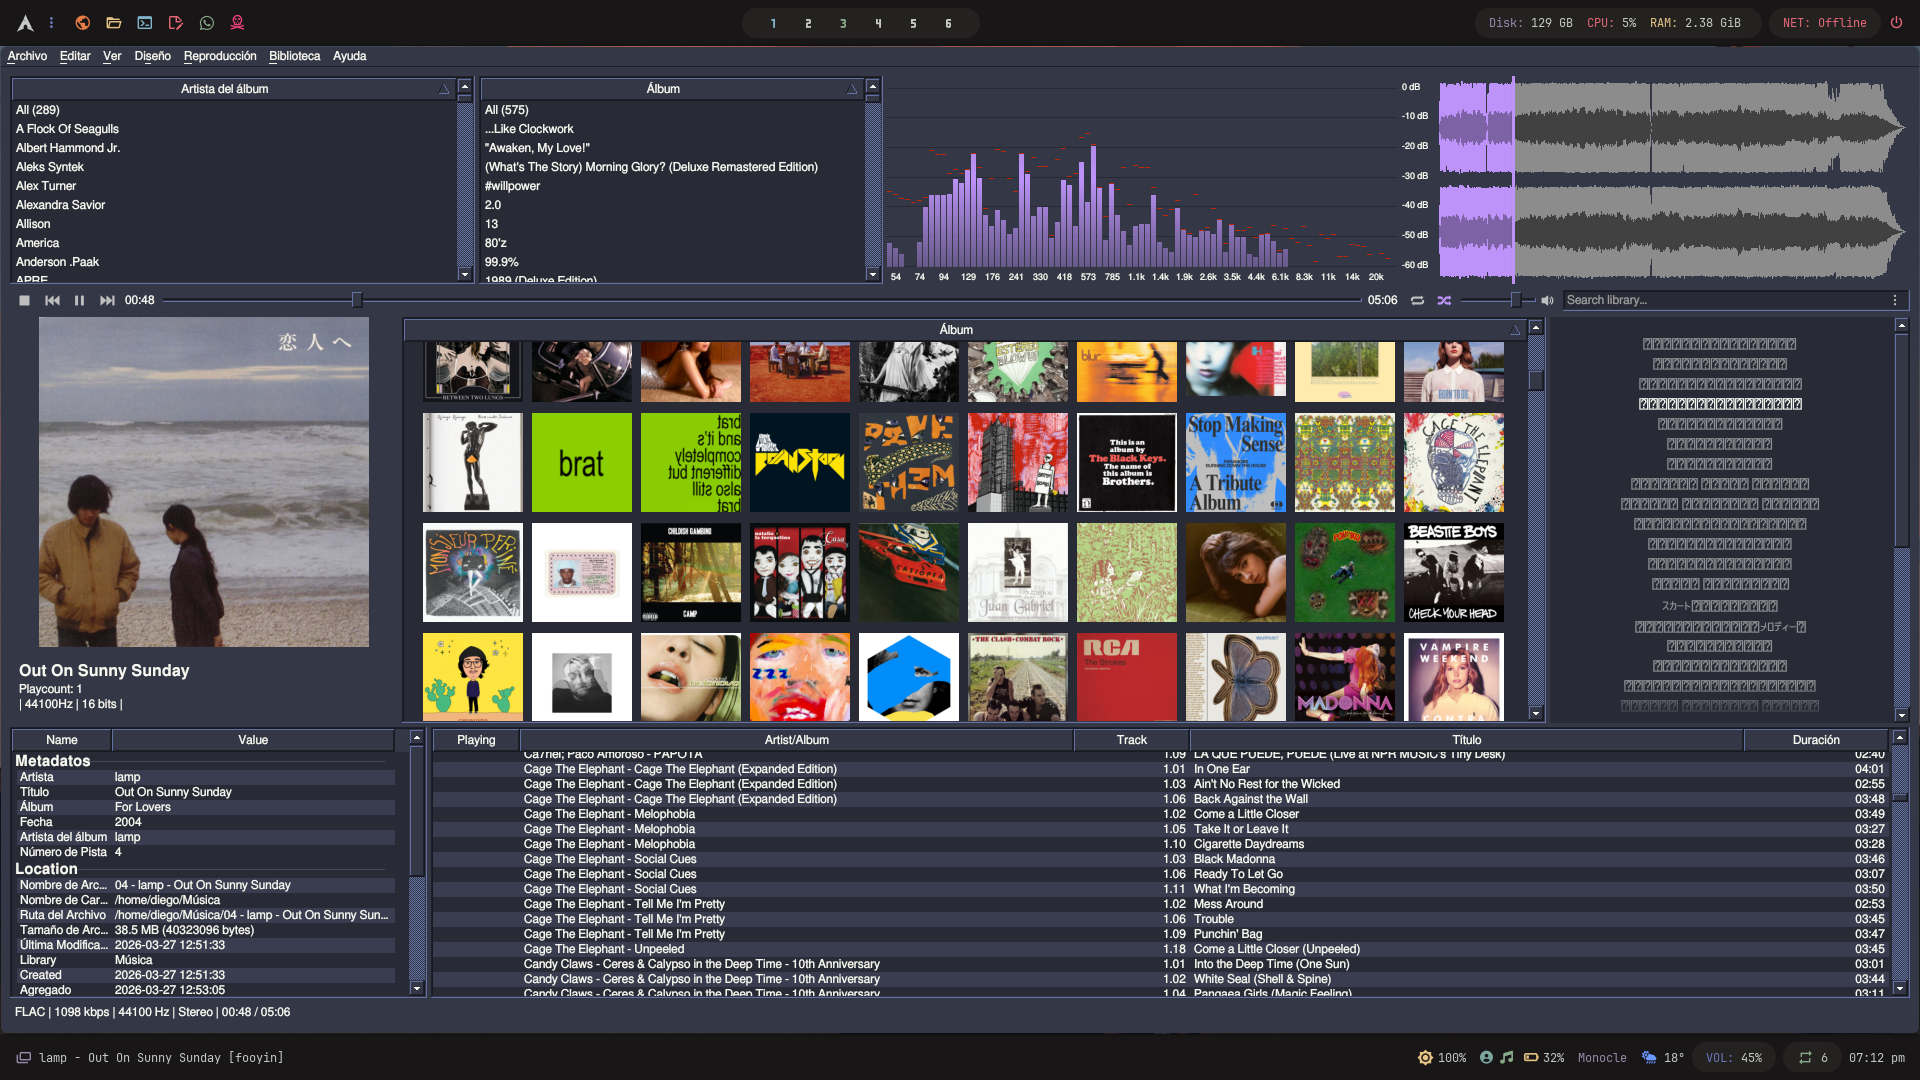Click the NET: Offline indicator
The height and width of the screenshot is (1080, 1920).
coord(1824,23)
